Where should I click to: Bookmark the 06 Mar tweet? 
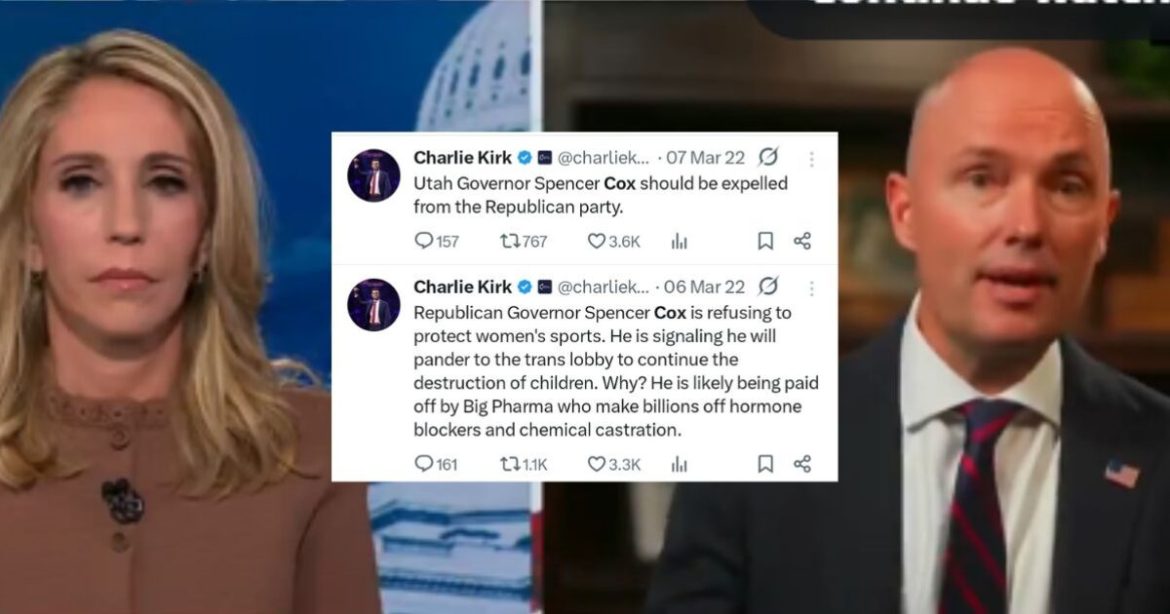click(765, 464)
